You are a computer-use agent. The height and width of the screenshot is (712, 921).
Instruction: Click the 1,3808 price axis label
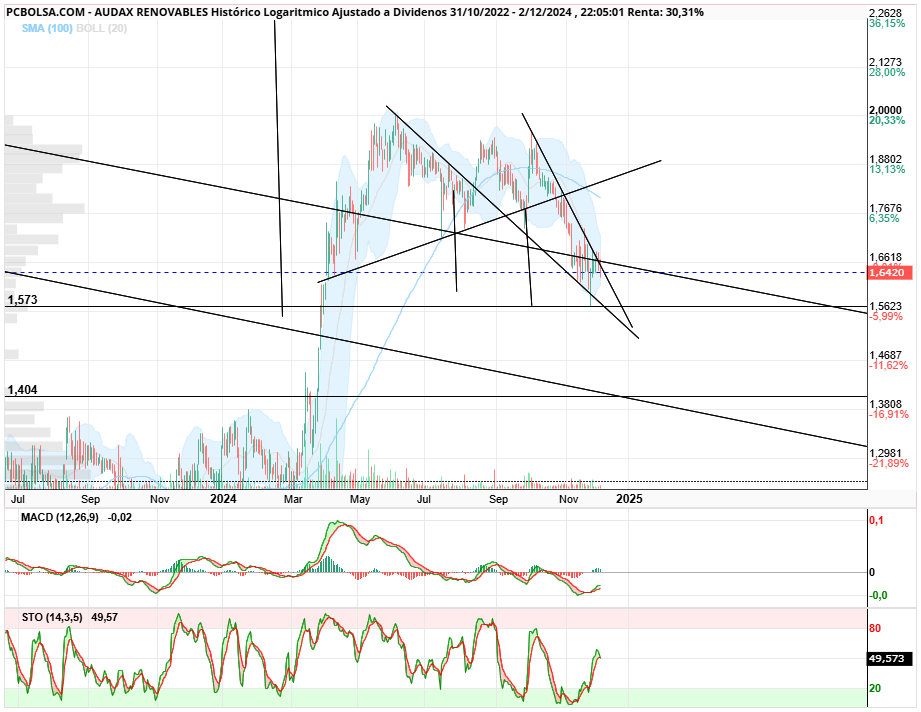(885, 404)
